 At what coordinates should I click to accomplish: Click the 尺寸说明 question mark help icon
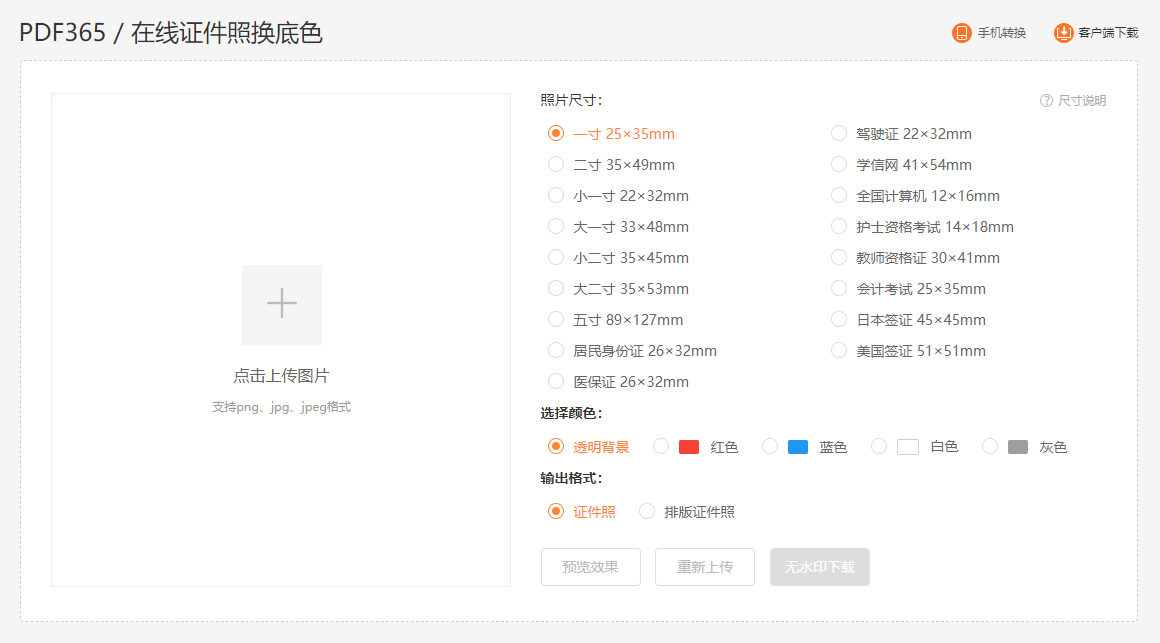[1045, 100]
